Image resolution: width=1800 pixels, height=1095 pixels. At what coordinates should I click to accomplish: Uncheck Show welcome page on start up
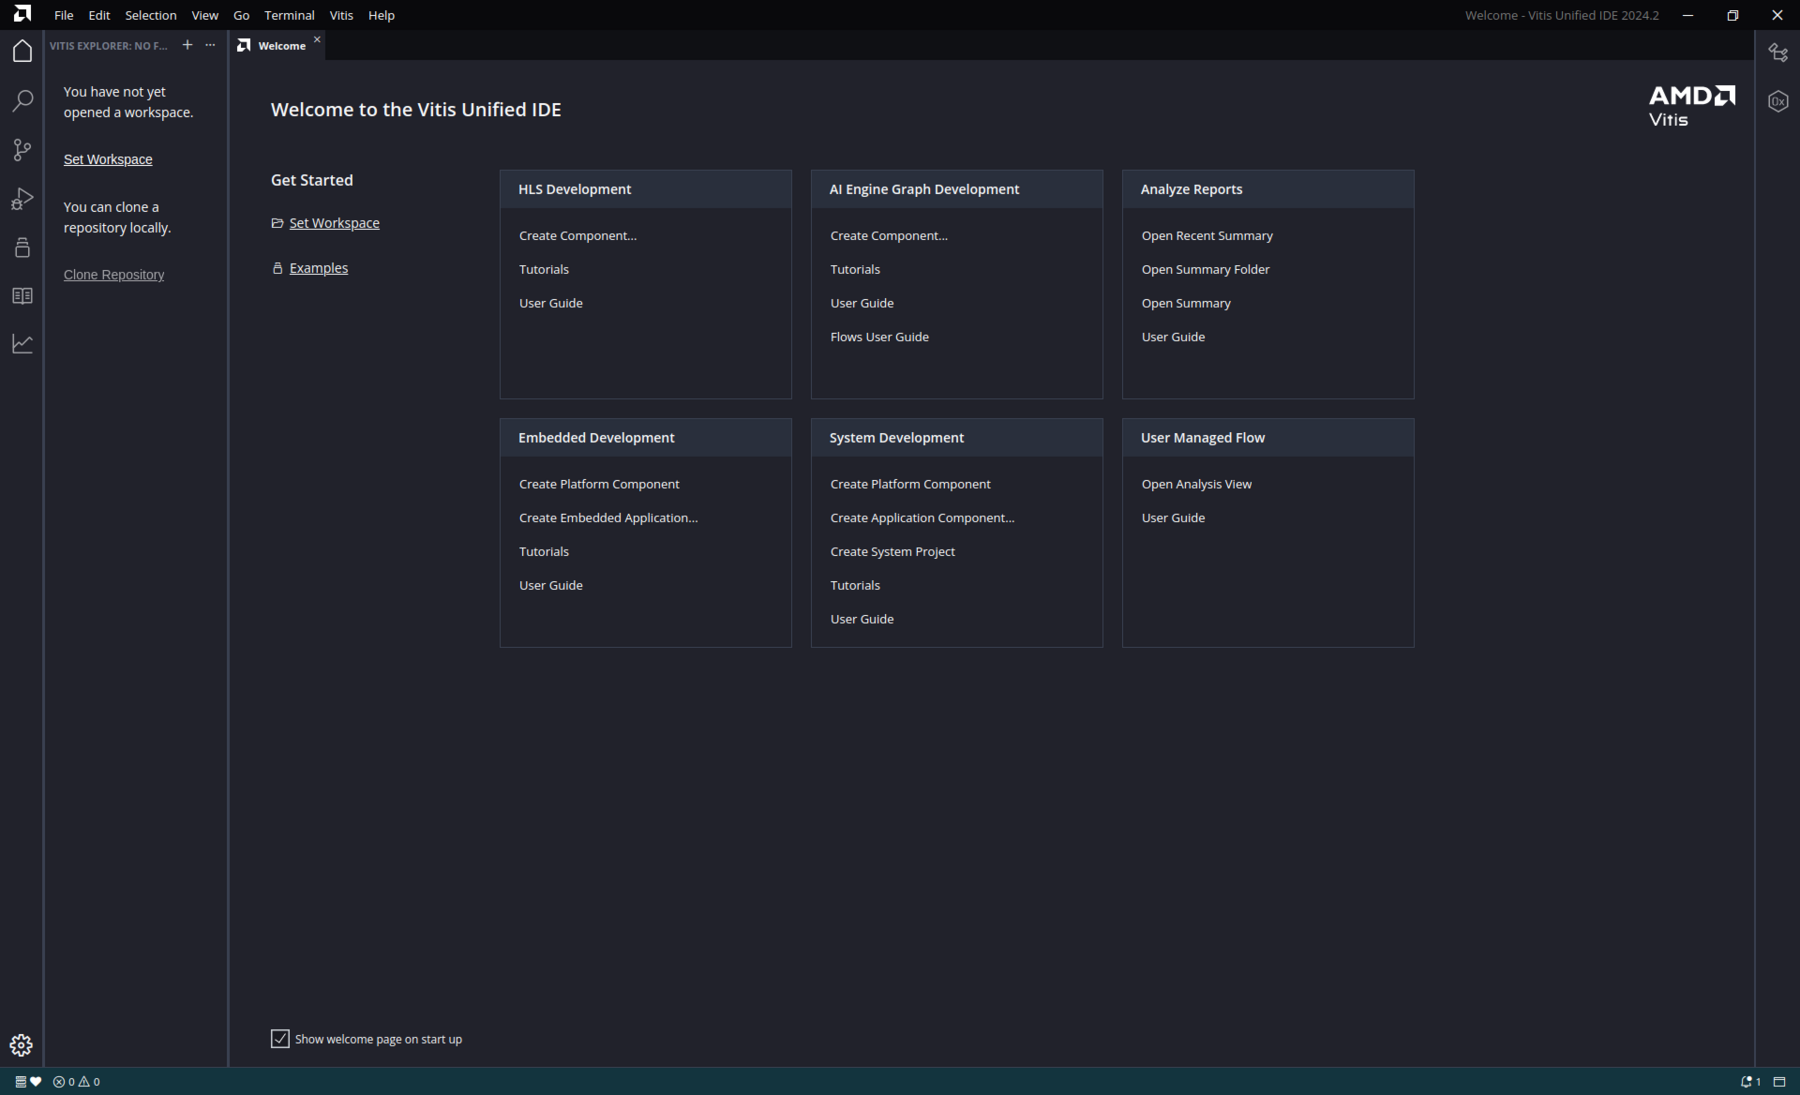[280, 1039]
